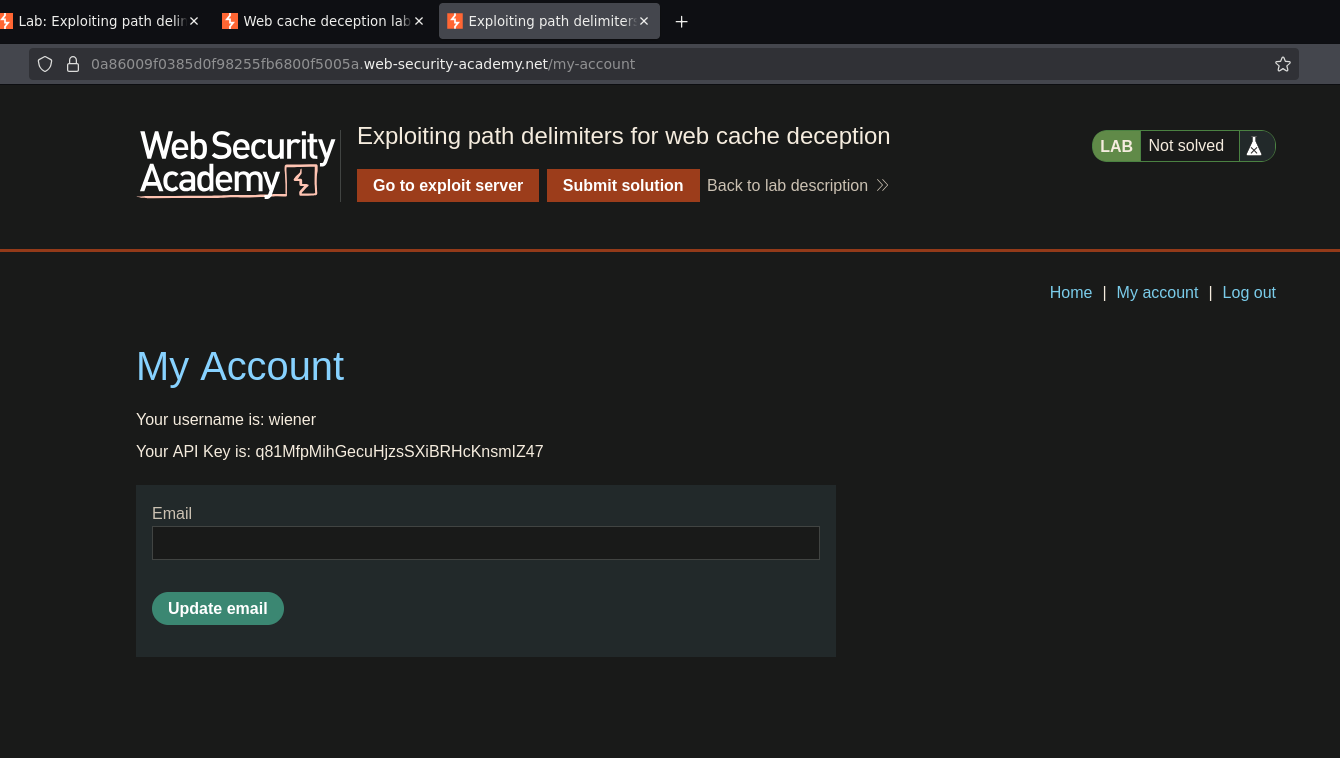Click the 'Submit solution' button

623,186
